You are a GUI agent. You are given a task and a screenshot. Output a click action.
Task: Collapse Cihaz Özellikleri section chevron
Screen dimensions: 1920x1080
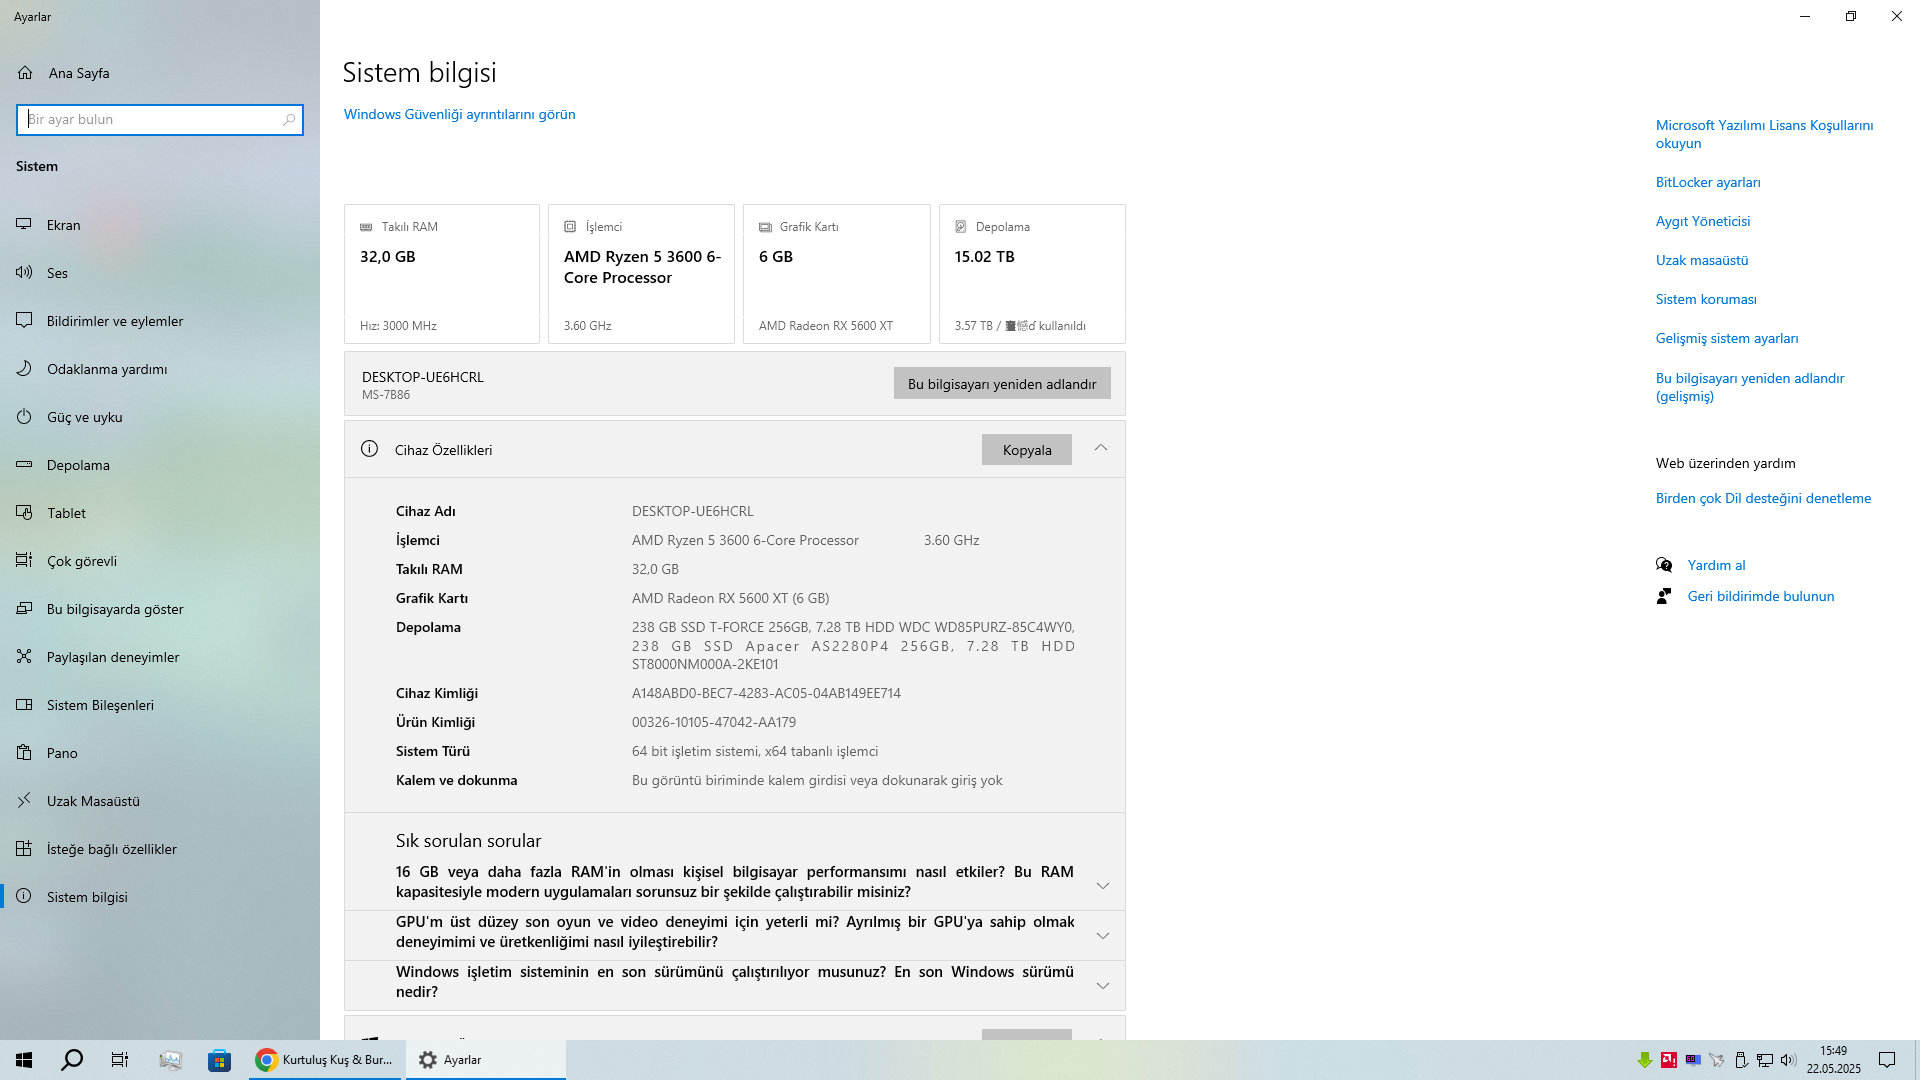(x=1101, y=448)
